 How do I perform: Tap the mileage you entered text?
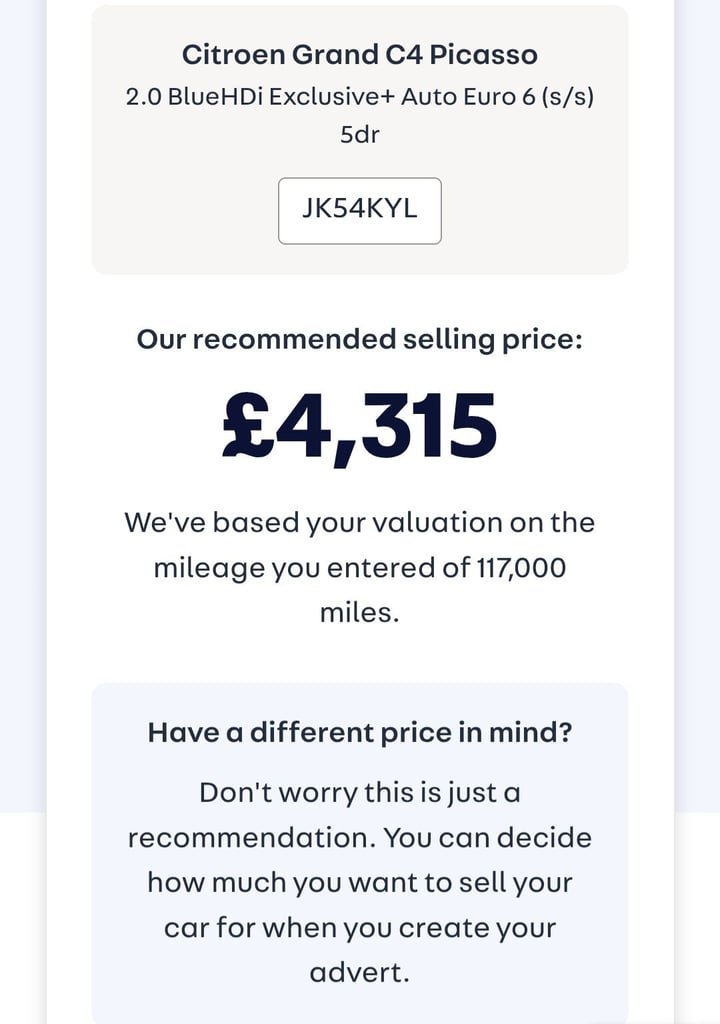point(296,568)
